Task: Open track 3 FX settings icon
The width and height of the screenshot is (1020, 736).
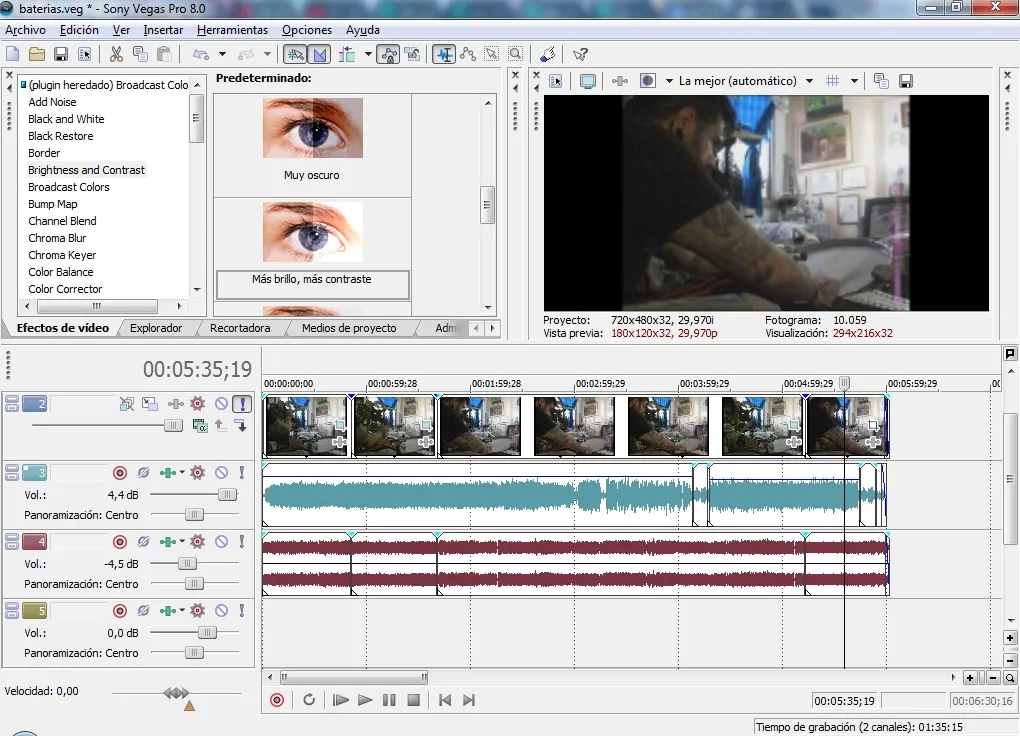Action: (x=197, y=472)
